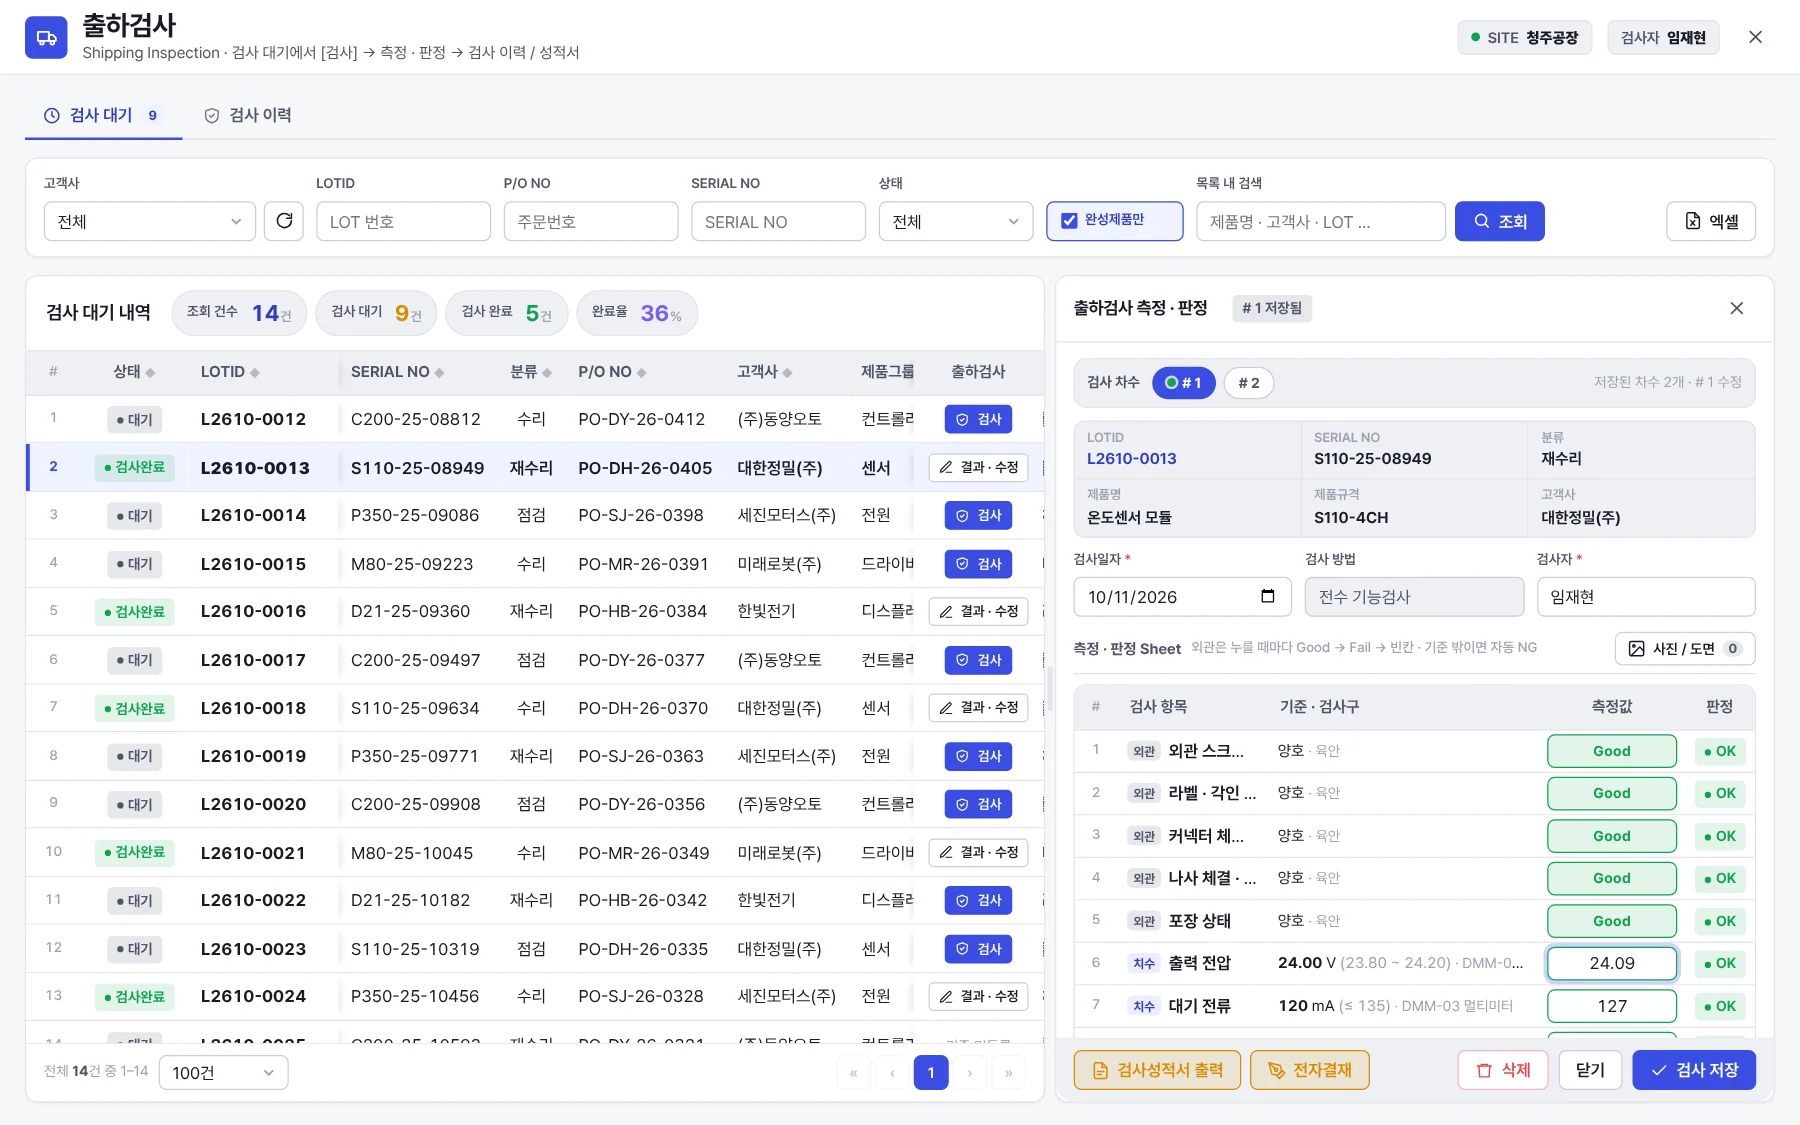The height and width of the screenshot is (1125, 1800).
Task: Switch to 검사 이력 tab
Action: [x=248, y=115]
